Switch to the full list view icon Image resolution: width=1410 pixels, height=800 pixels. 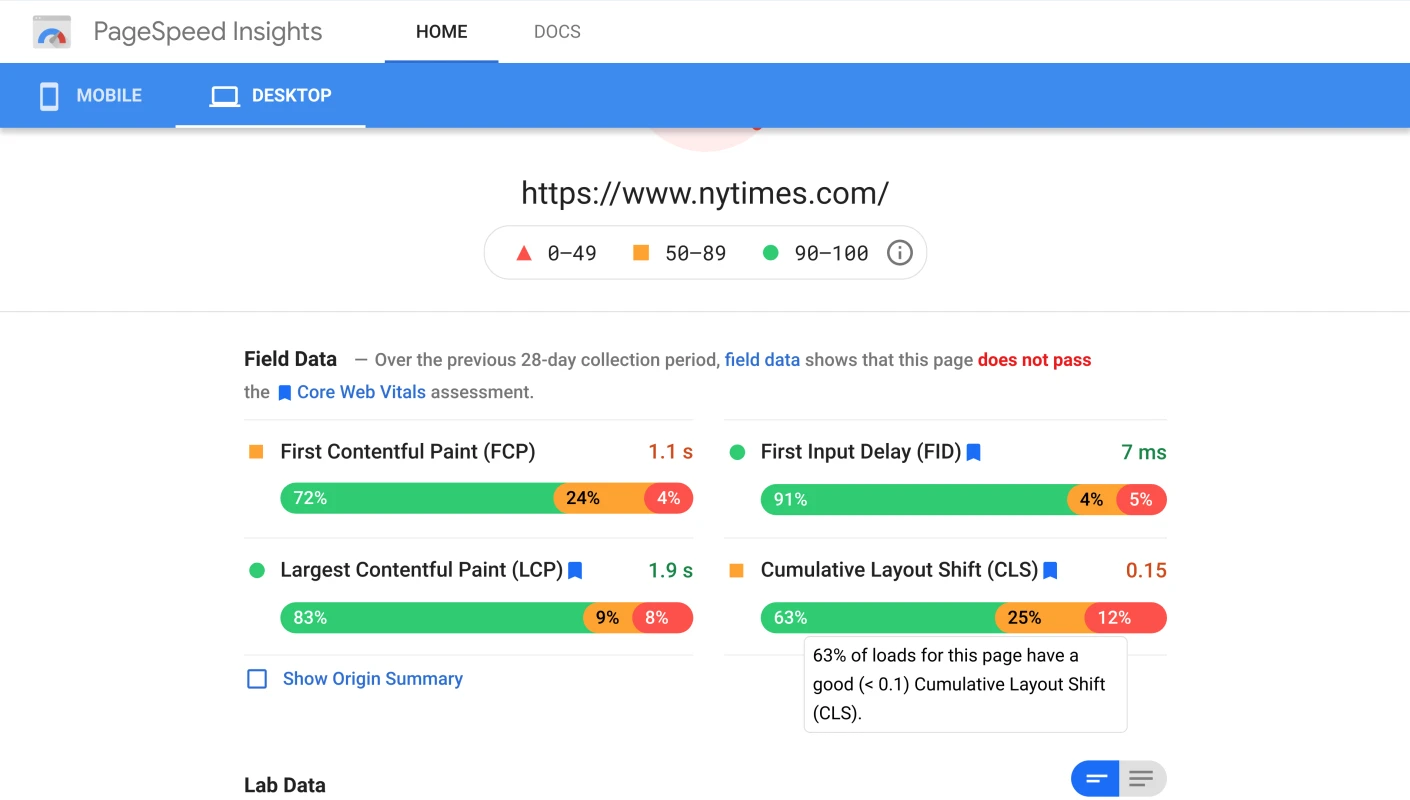click(1142, 778)
